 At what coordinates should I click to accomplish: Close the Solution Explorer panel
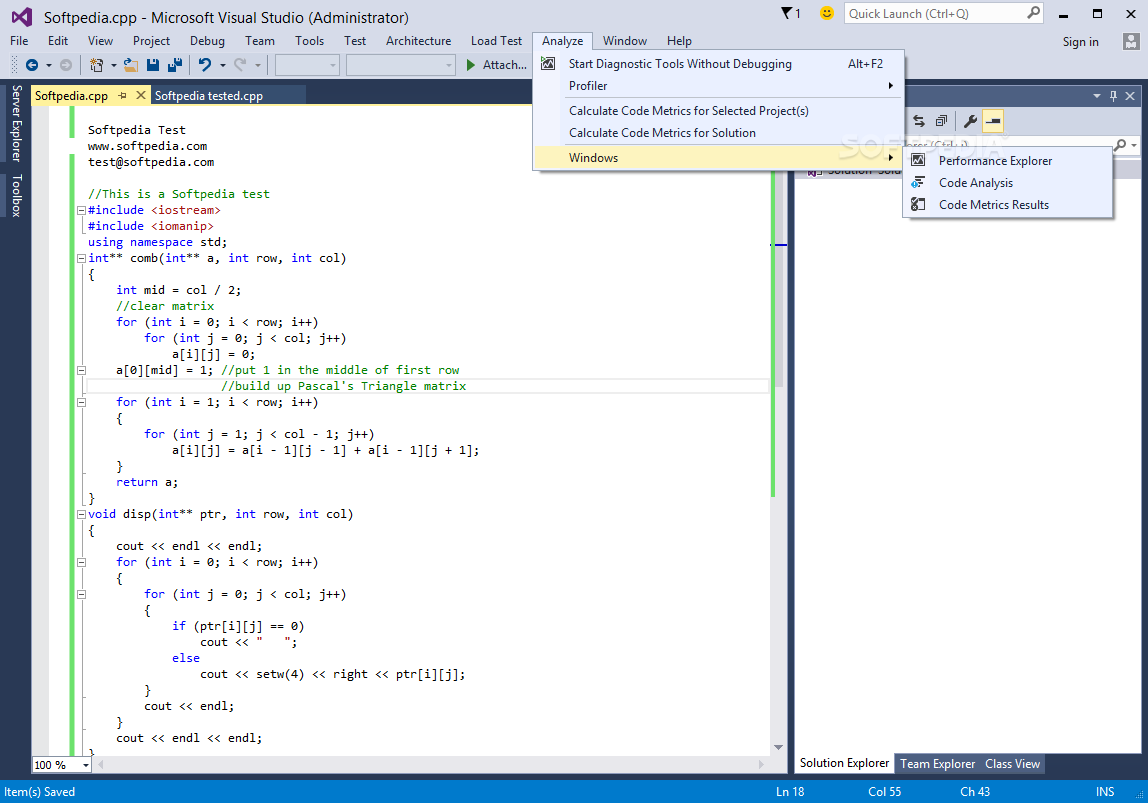point(1130,96)
